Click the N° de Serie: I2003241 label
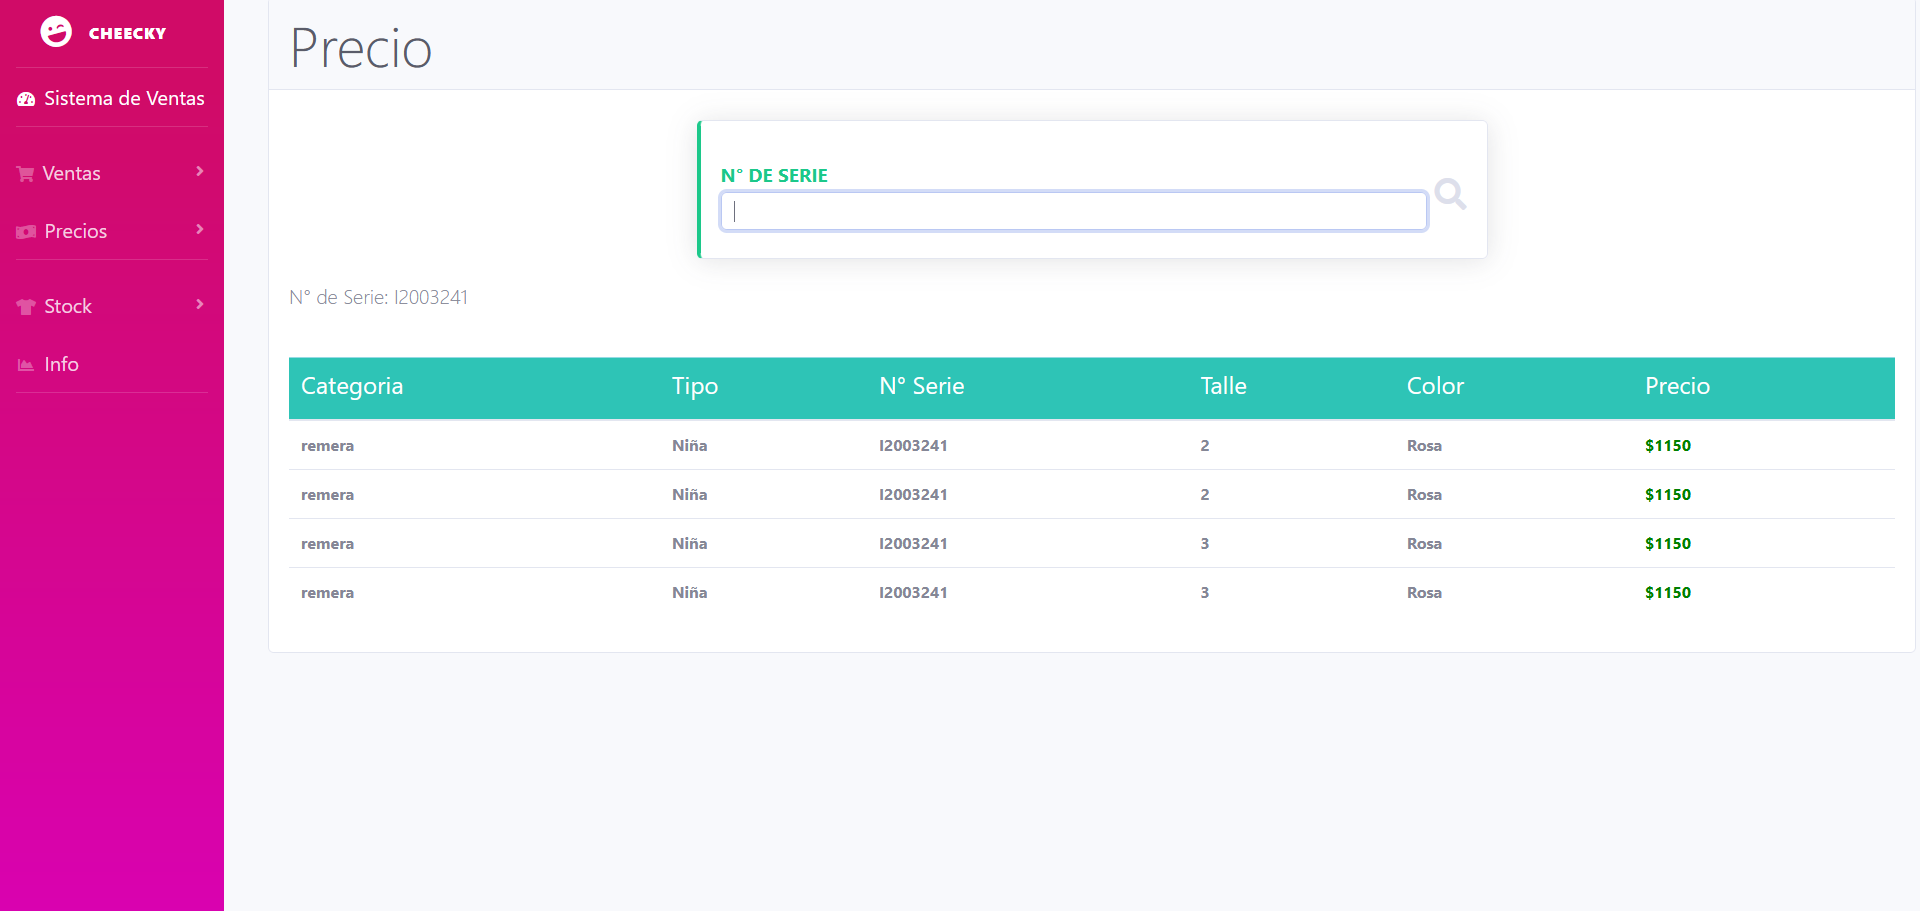Viewport: 1920px width, 911px height. pos(378,297)
